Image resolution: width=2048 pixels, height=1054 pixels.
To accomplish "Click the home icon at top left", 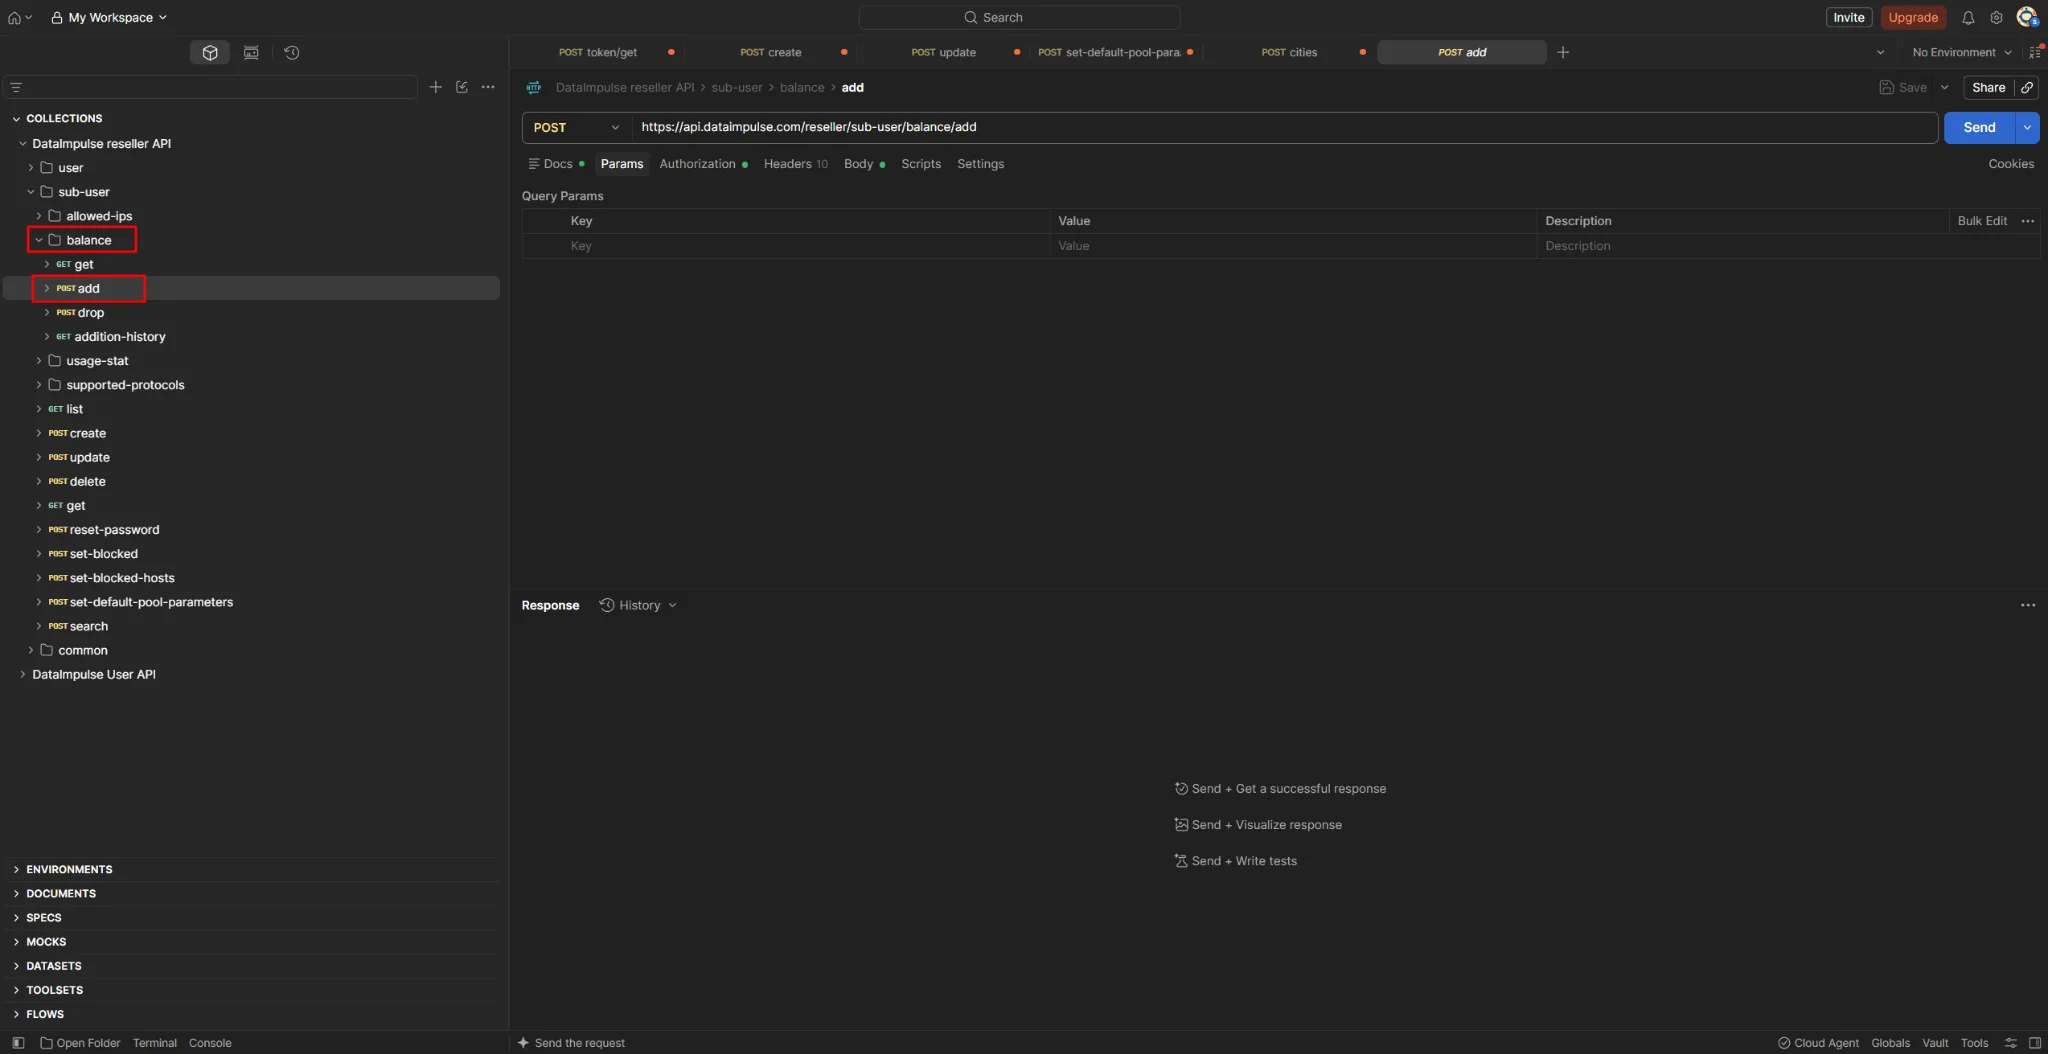I will [x=14, y=17].
